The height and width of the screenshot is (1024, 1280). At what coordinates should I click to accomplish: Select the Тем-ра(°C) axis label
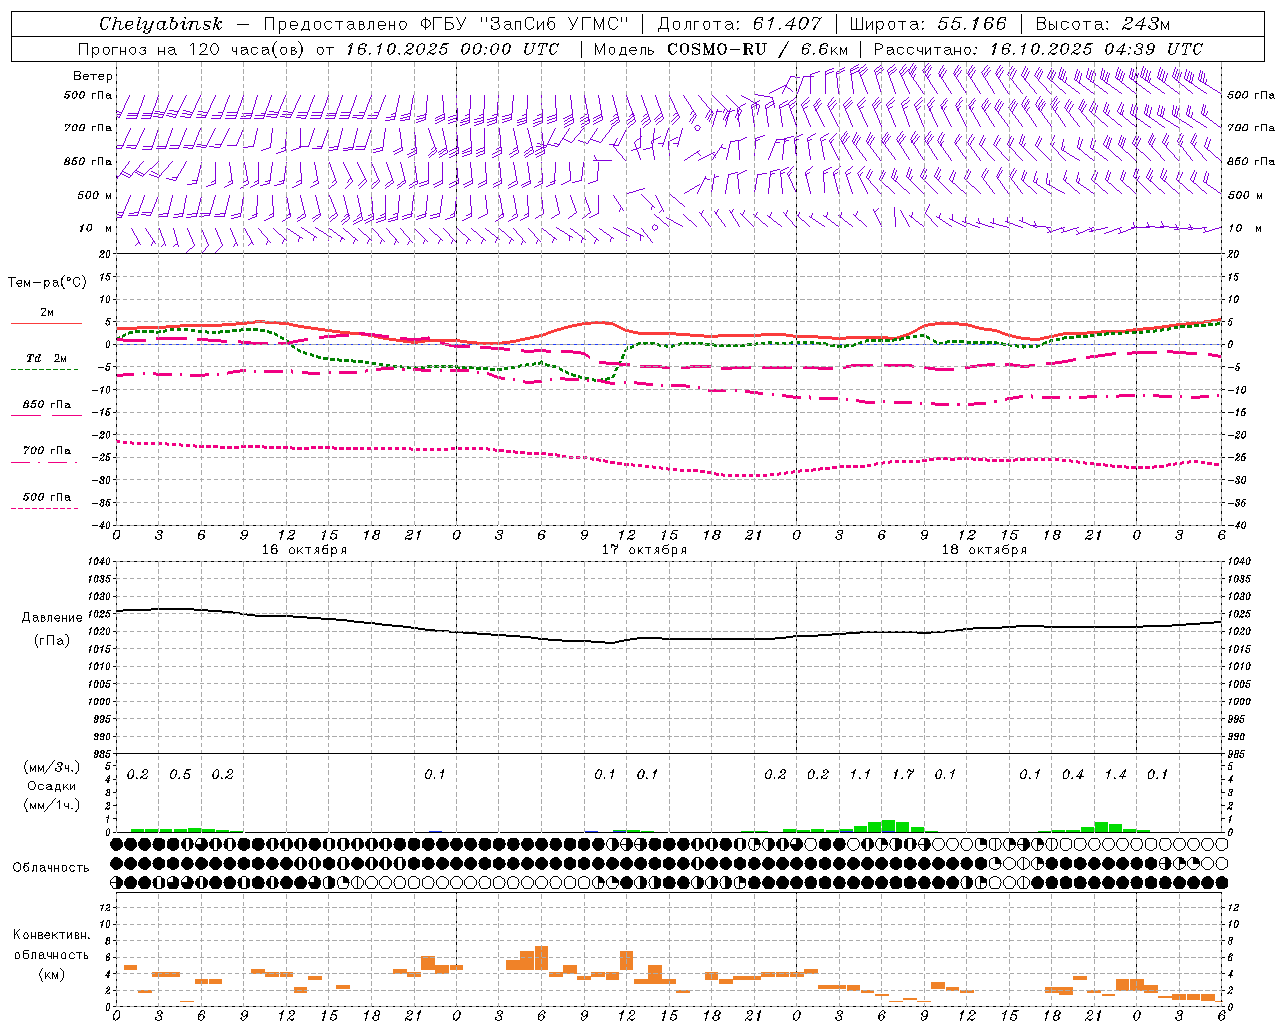[x=47, y=283]
